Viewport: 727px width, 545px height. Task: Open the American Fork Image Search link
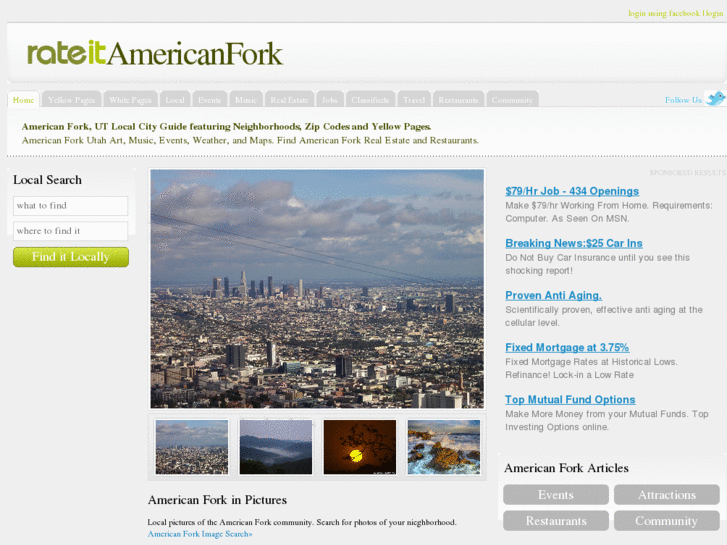(x=200, y=534)
